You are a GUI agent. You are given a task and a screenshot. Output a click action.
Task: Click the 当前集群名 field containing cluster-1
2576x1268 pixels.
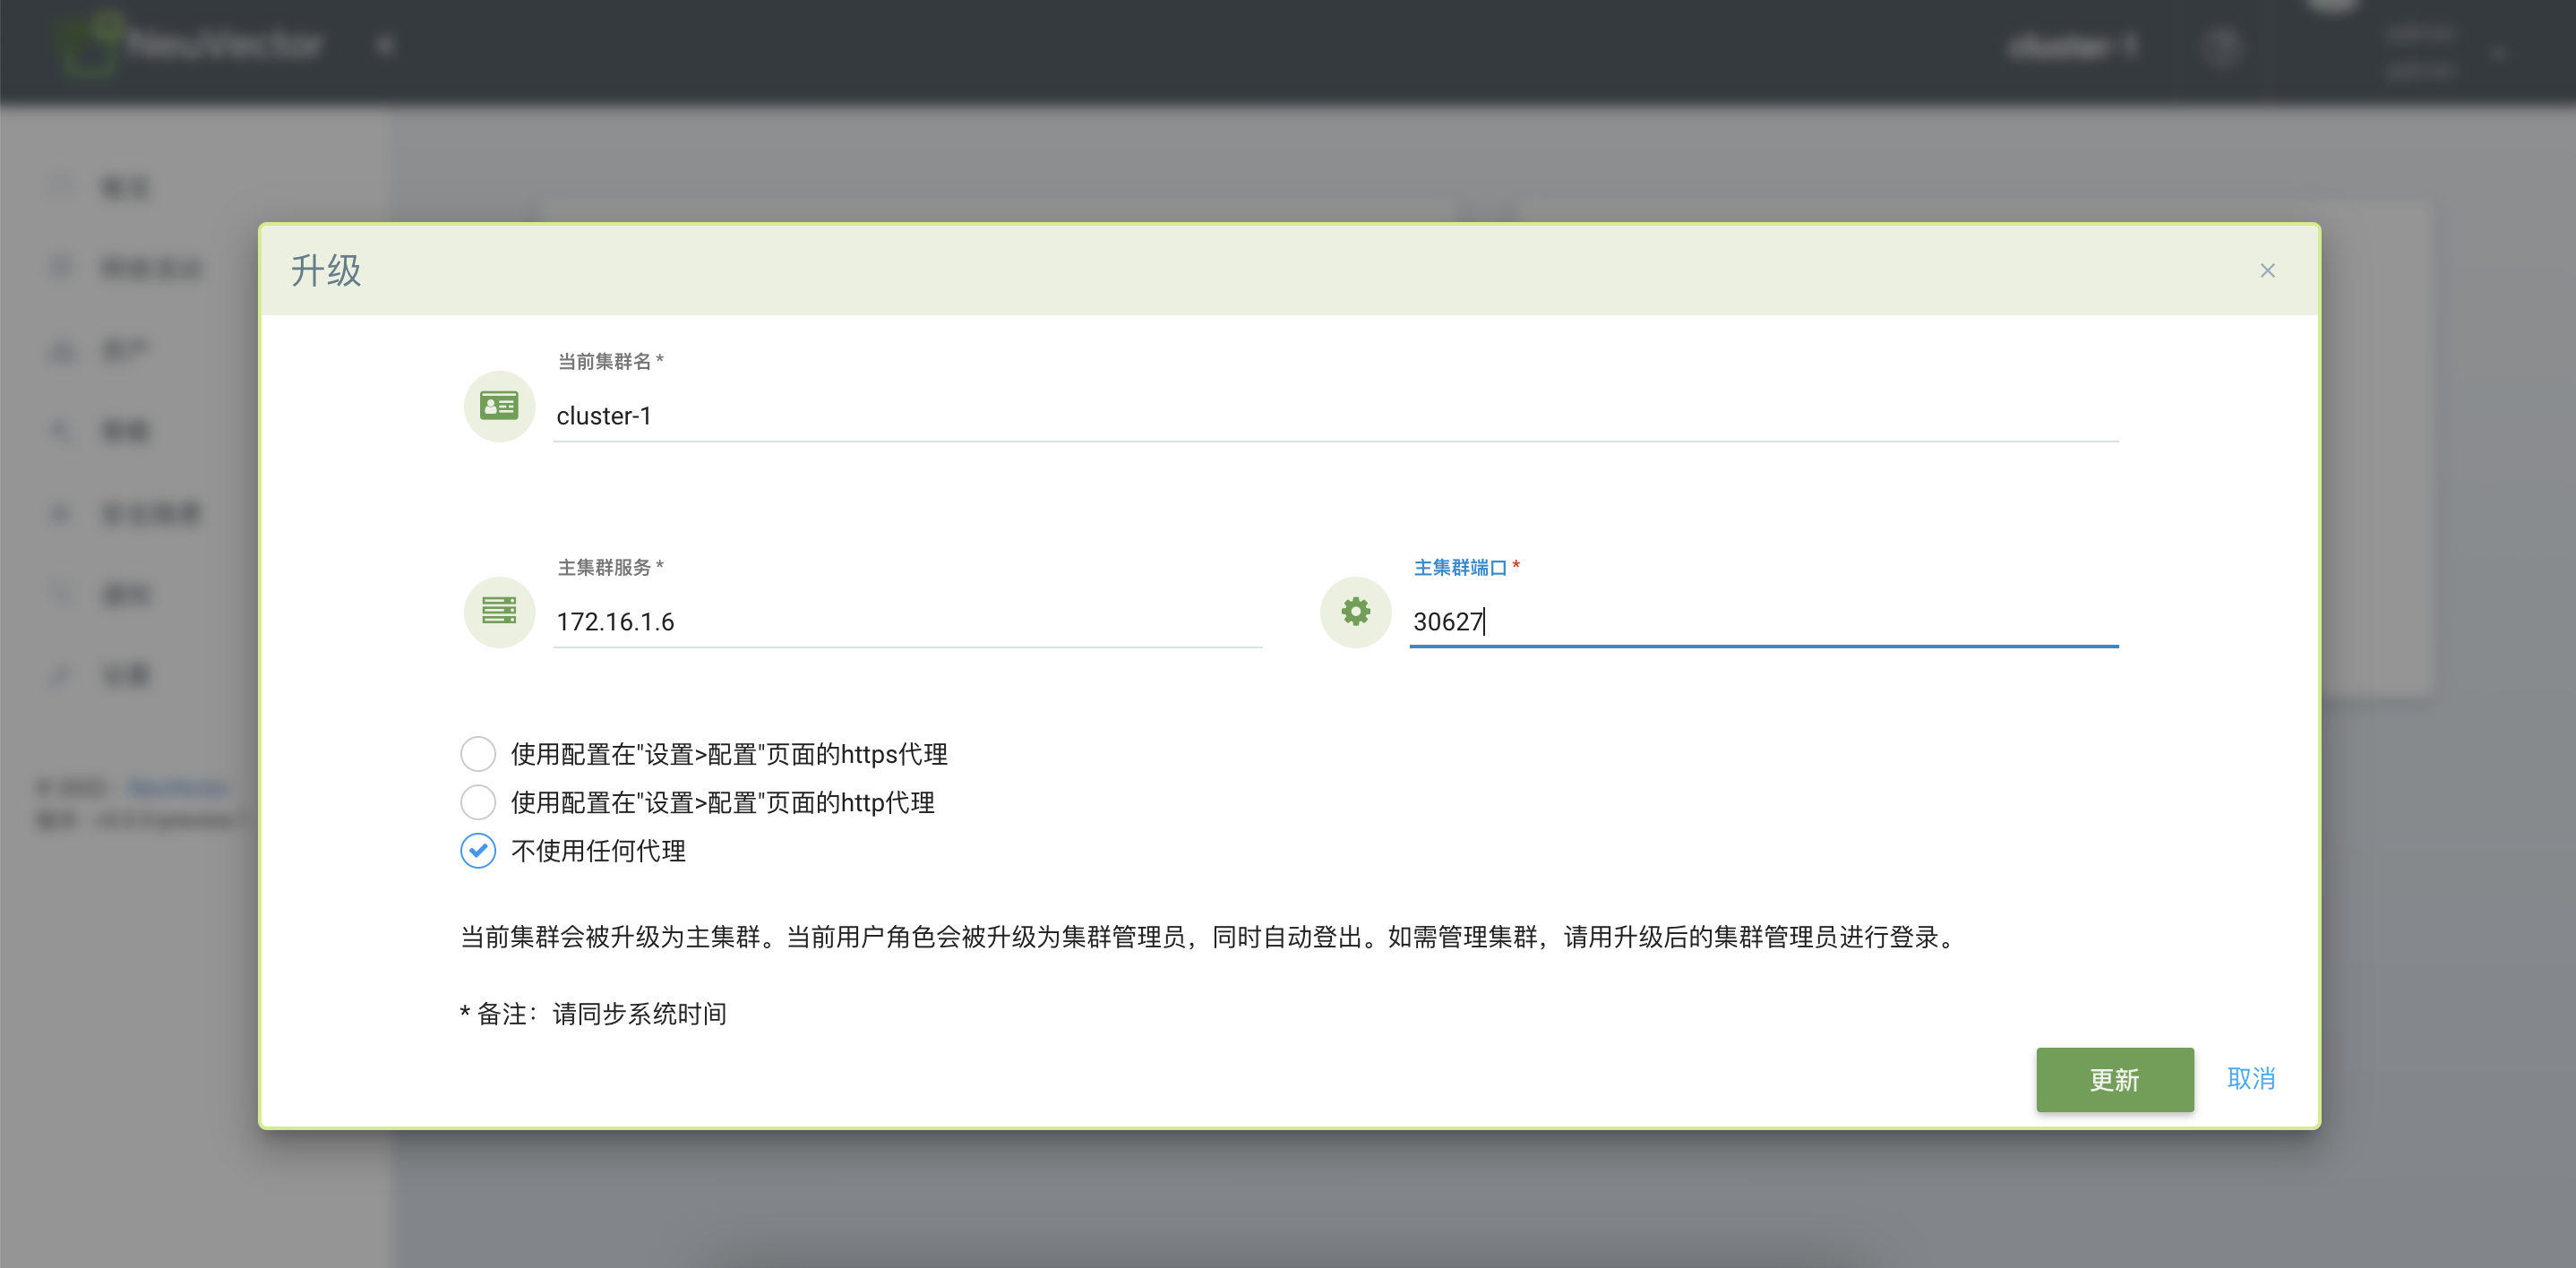[x=1335, y=416]
